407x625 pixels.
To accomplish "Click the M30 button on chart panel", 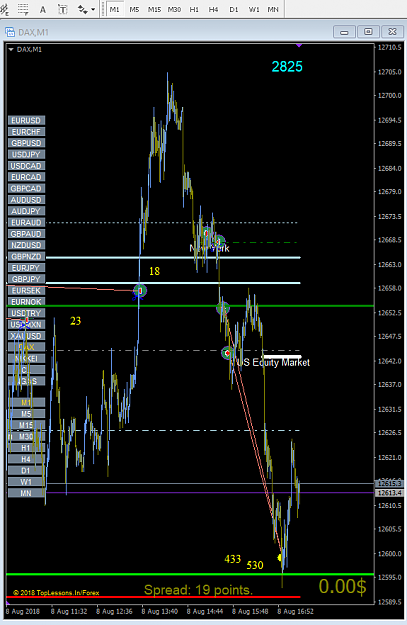I will 26,436.
